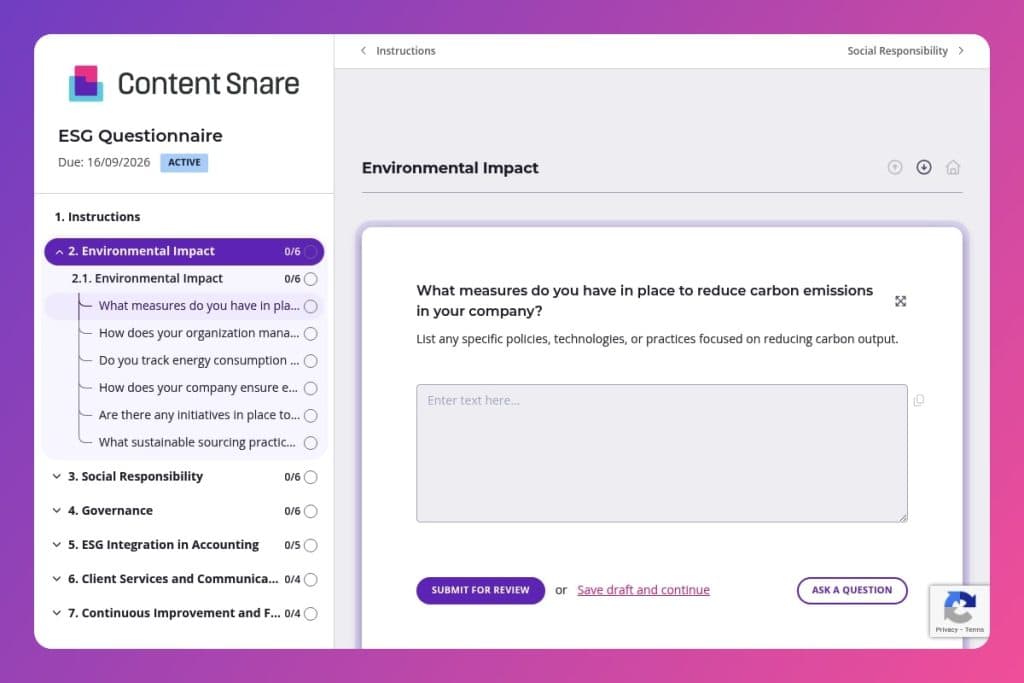Collapse the 2. Environmental Impact section chevron

click(59, 251)
